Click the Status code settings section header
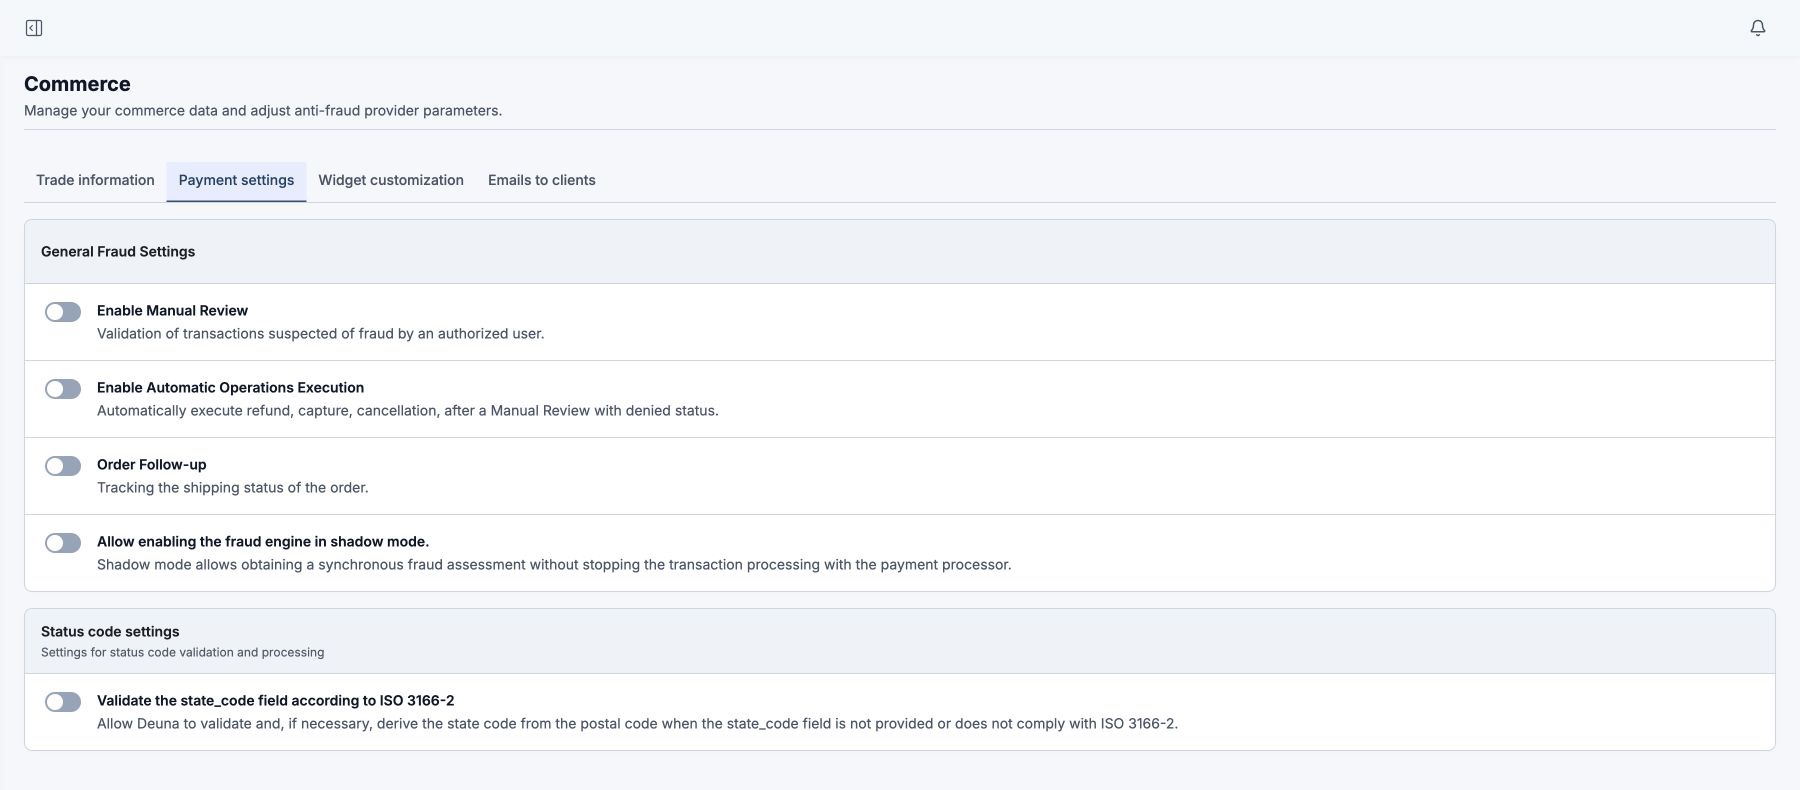This screenshot has width=1800, height=790. click(x=110, y=632)
